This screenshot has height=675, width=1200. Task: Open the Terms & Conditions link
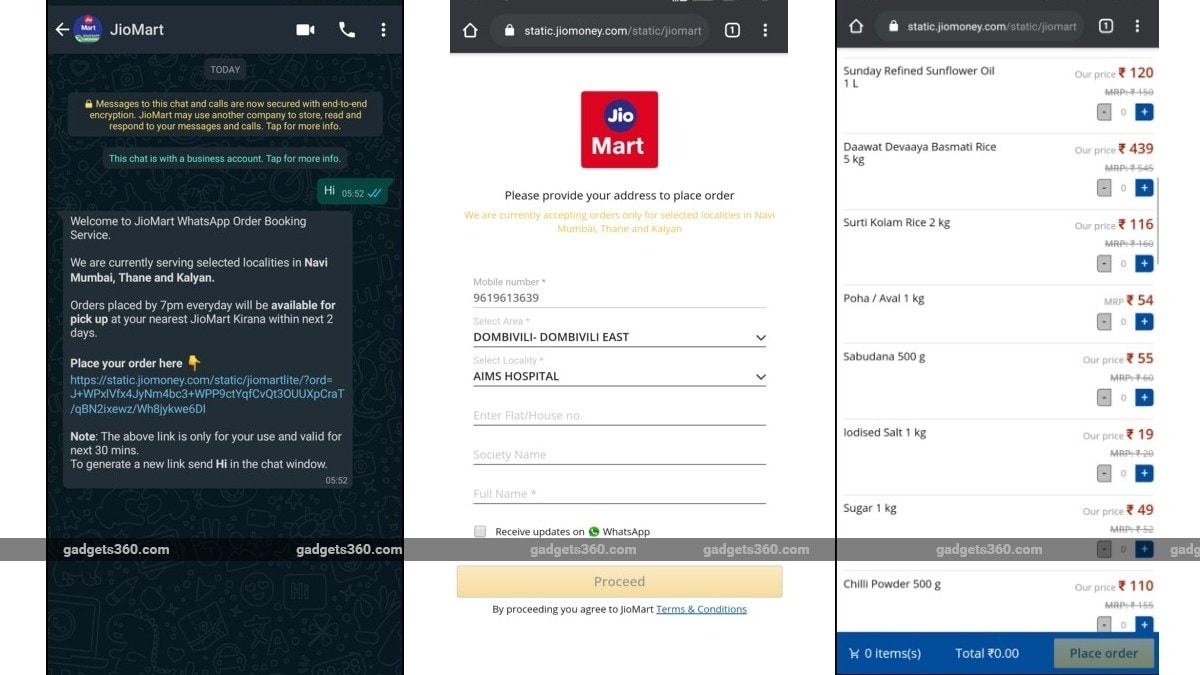click(701, 609)
